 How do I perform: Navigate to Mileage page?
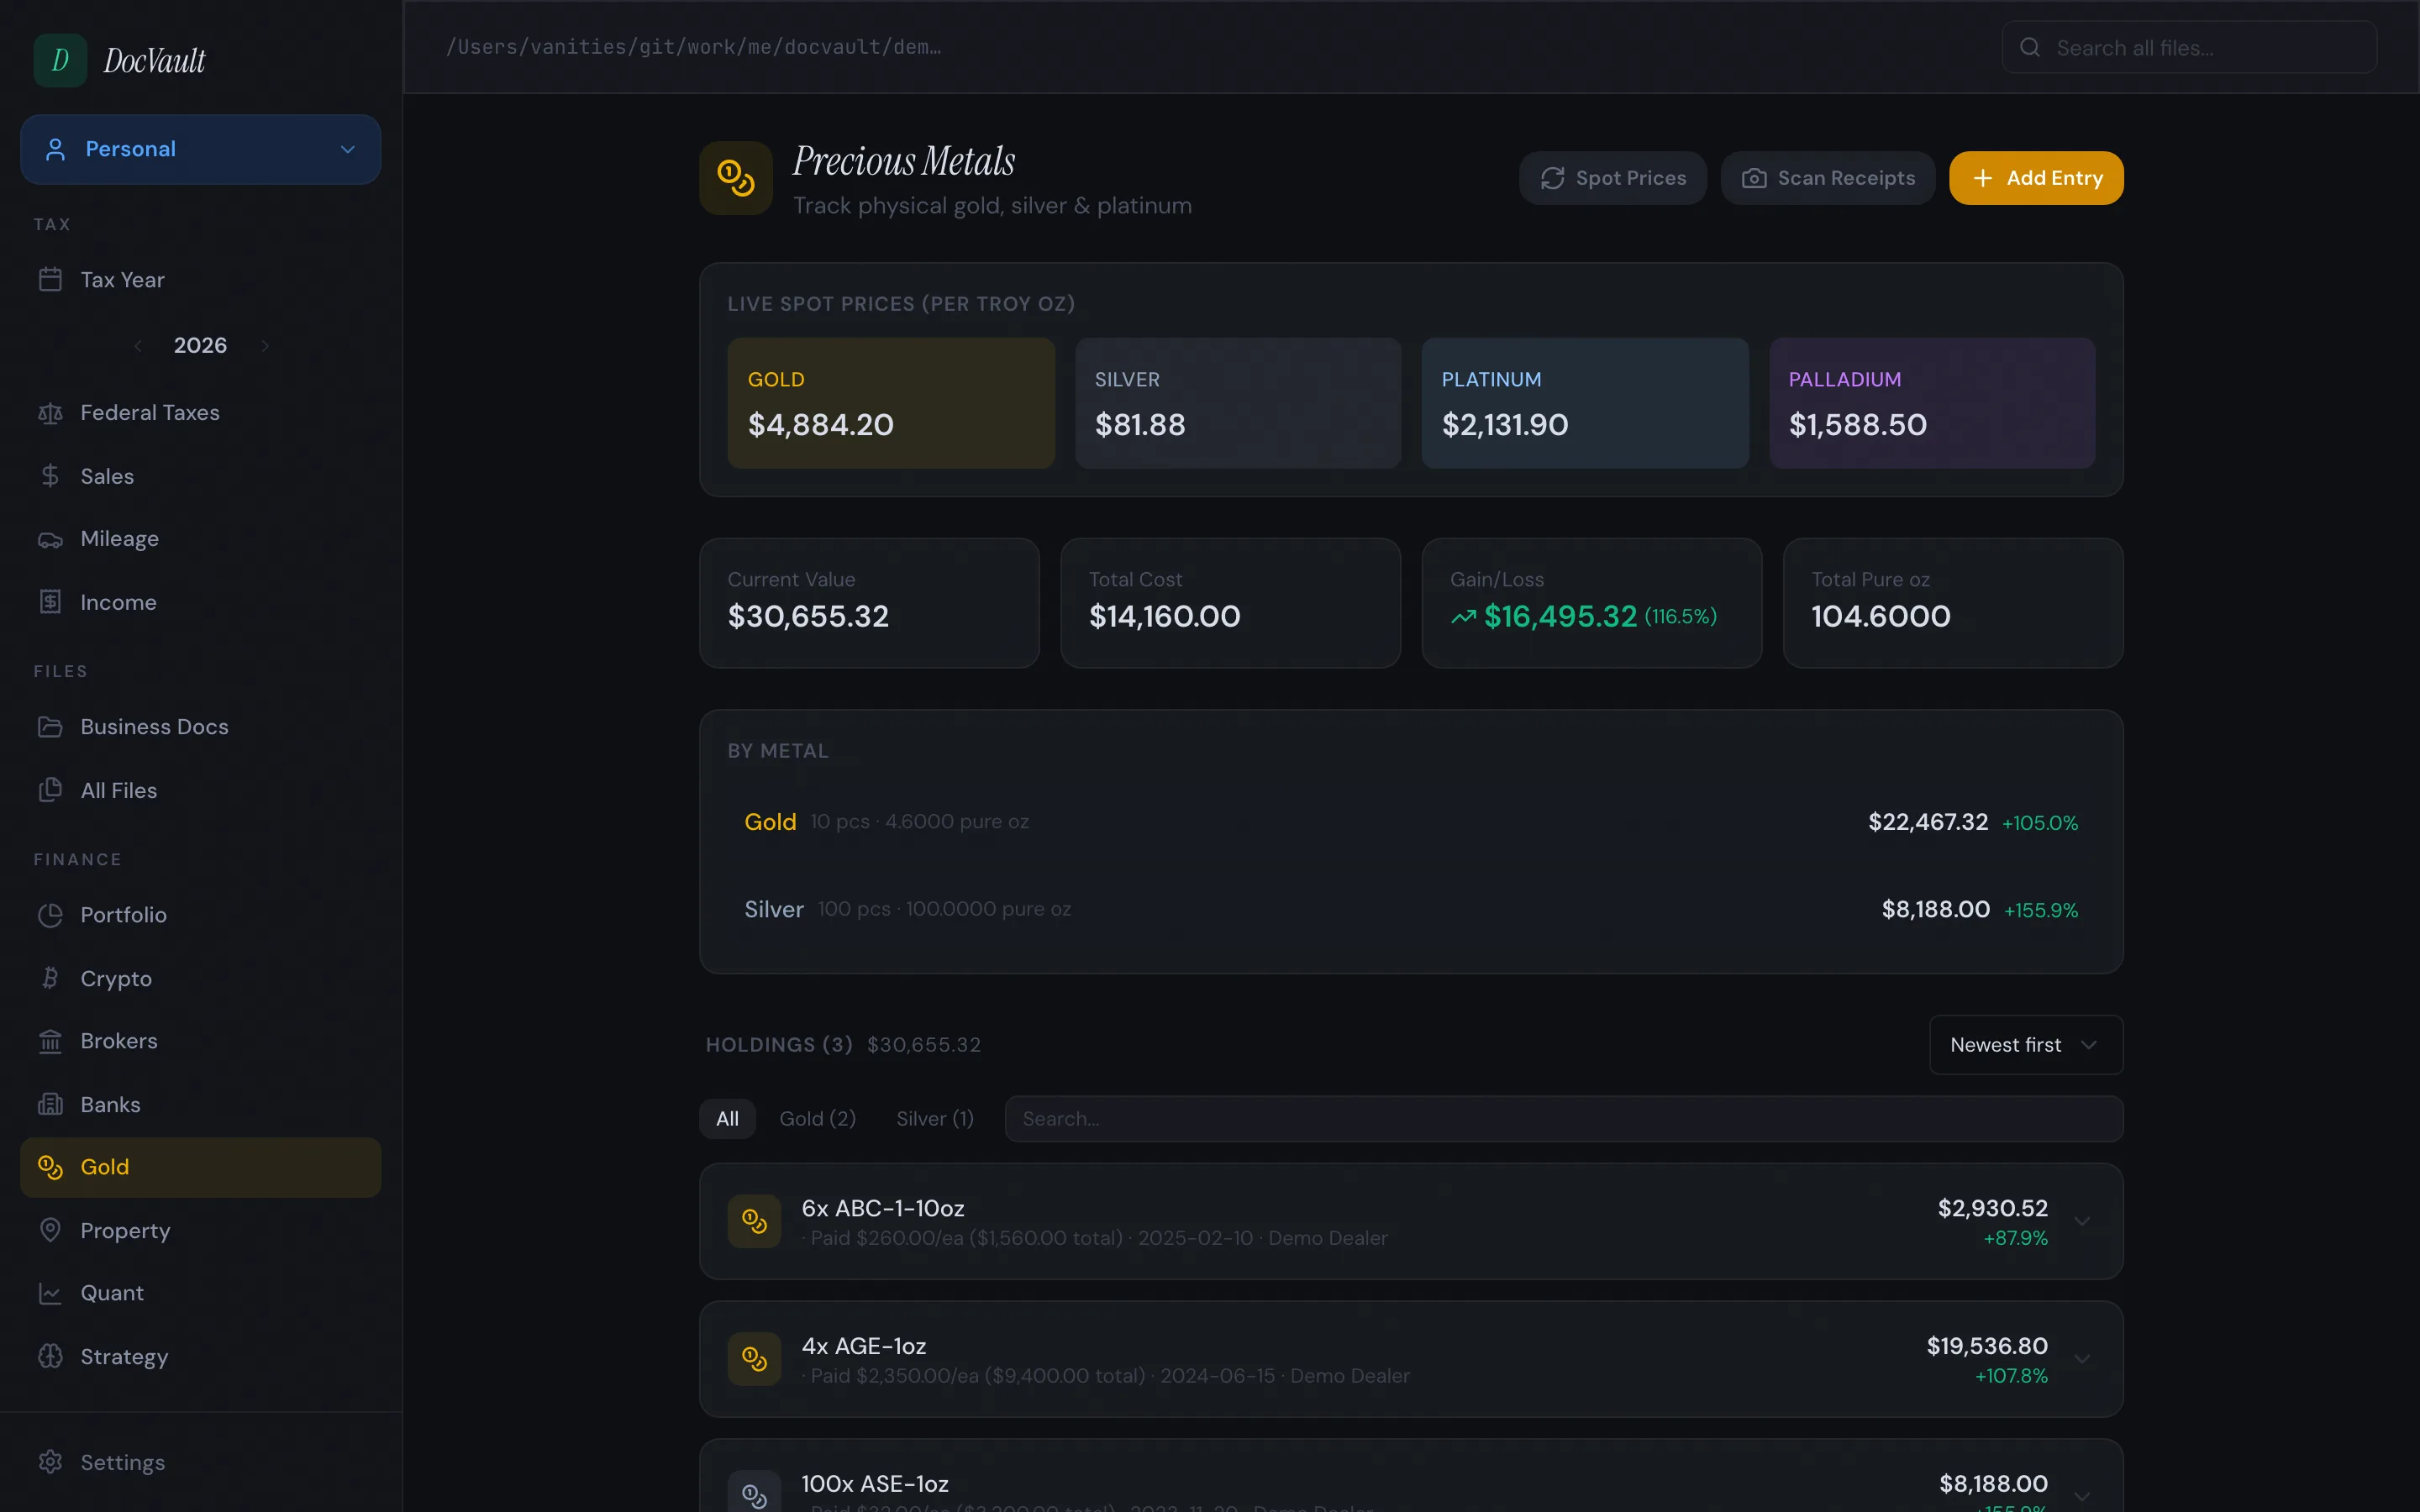(200, 539)
